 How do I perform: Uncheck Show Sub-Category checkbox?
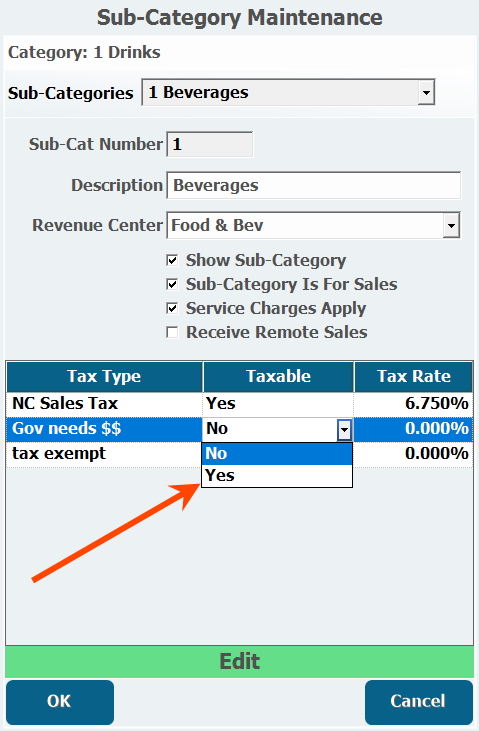pyautogui.click(x=173, y=260)
